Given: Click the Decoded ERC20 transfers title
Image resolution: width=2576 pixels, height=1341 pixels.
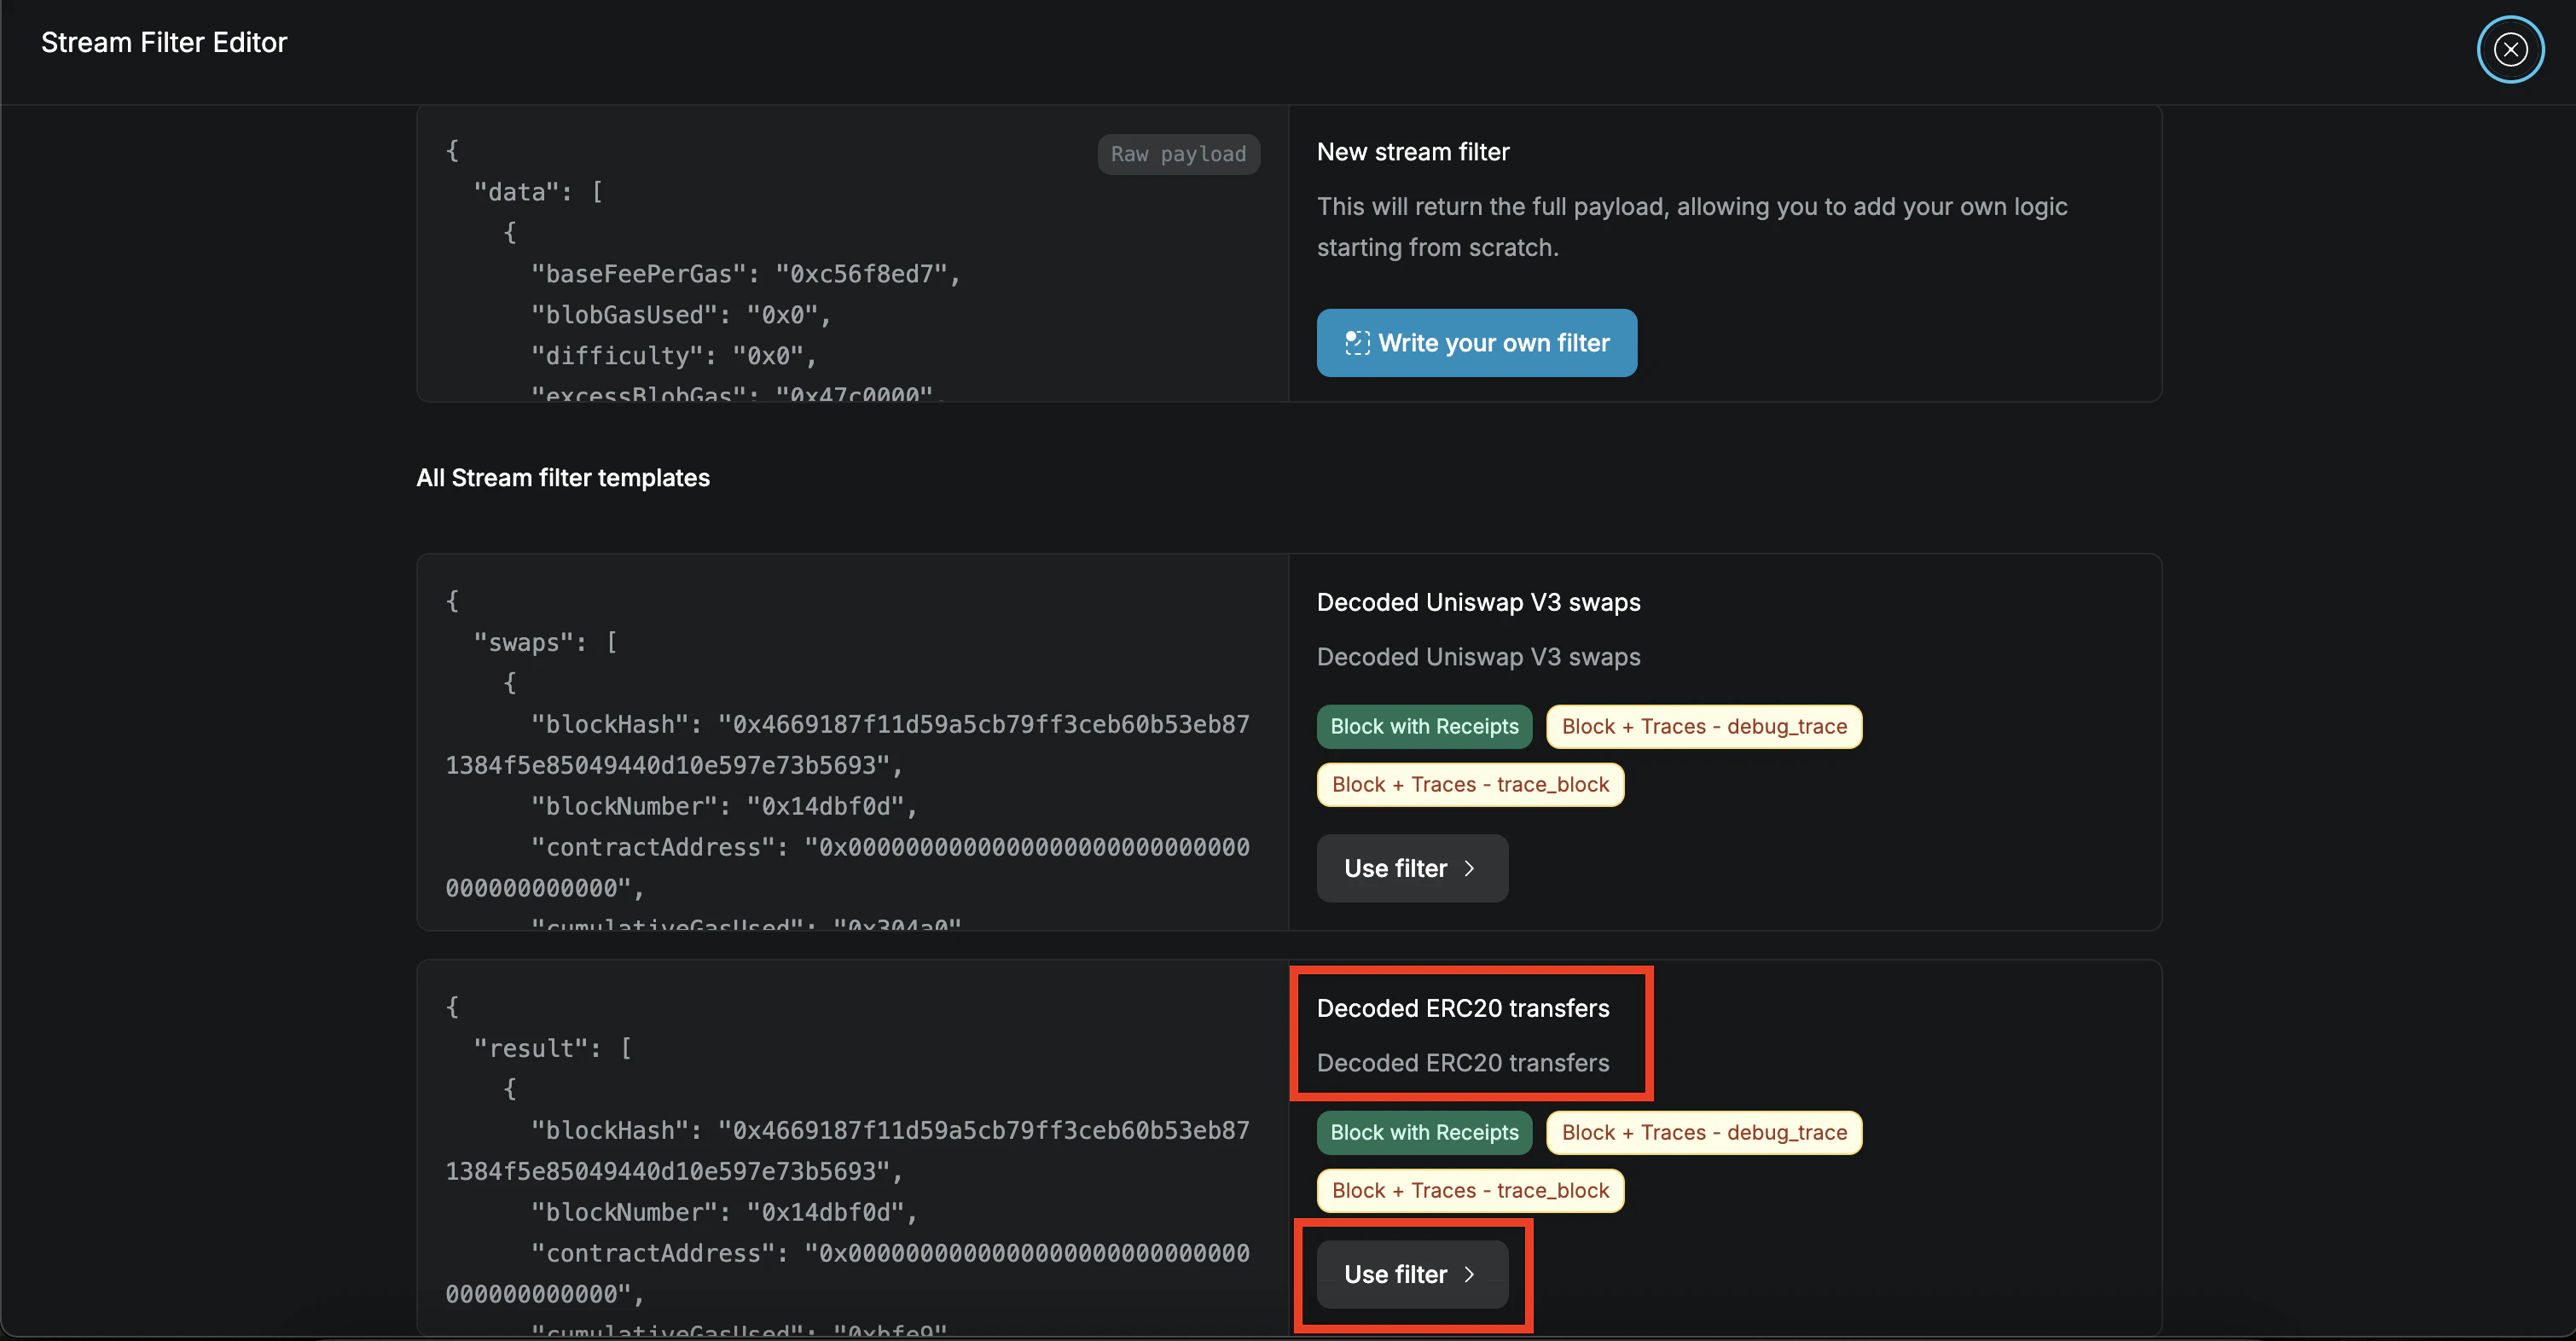Looking at the screenshot, I should tap(1463, 1008).
